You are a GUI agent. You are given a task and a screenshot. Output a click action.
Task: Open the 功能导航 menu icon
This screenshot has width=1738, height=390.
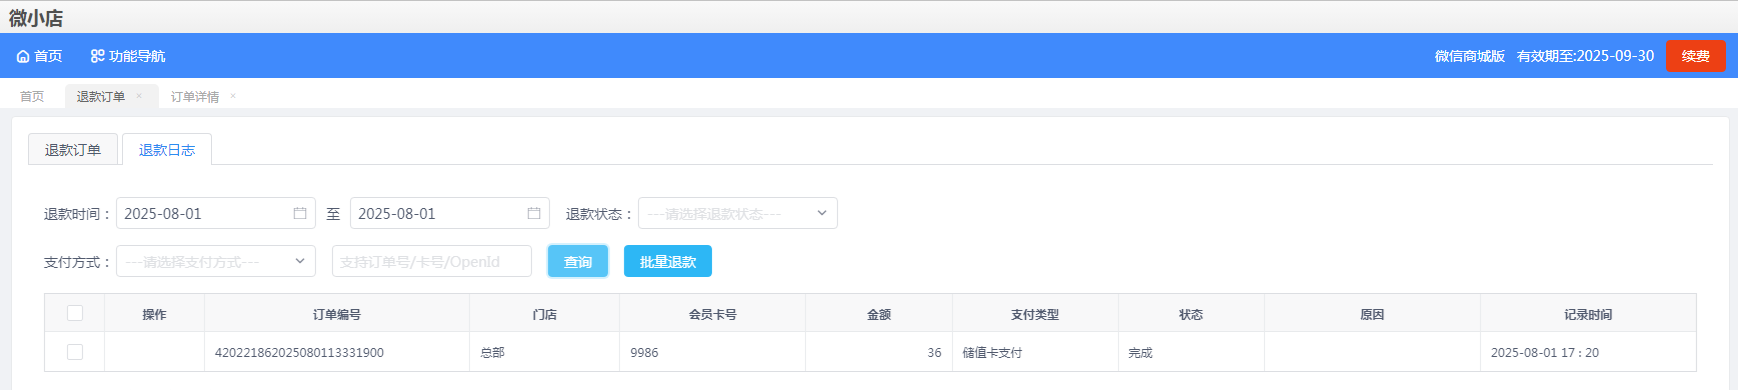[x=97, y=56]
